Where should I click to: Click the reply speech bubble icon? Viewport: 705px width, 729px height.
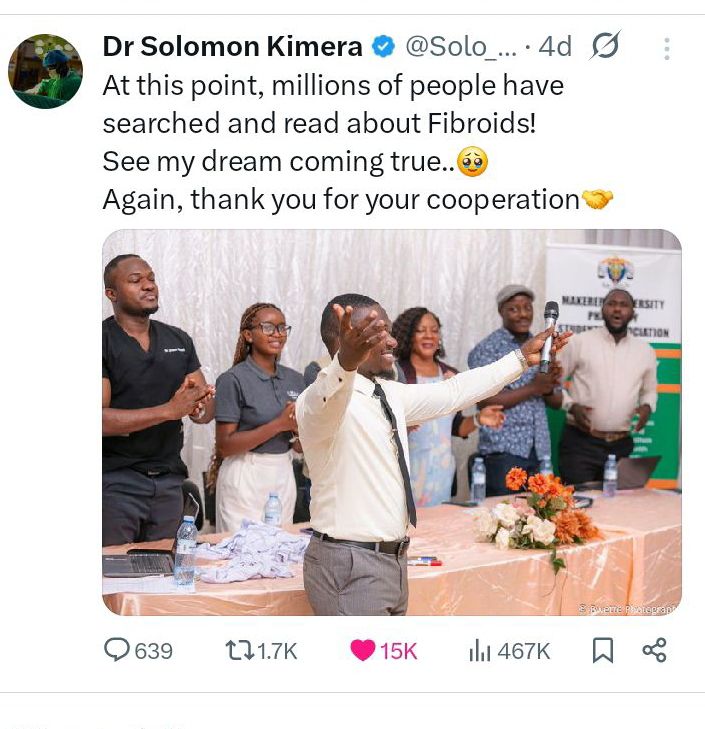click(117, 650)
